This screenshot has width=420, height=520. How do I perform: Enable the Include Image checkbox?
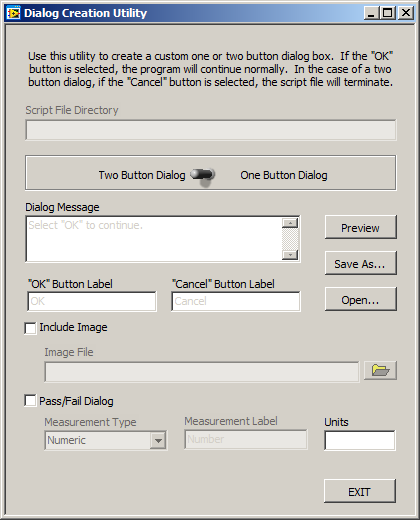[x=30, y=328]
